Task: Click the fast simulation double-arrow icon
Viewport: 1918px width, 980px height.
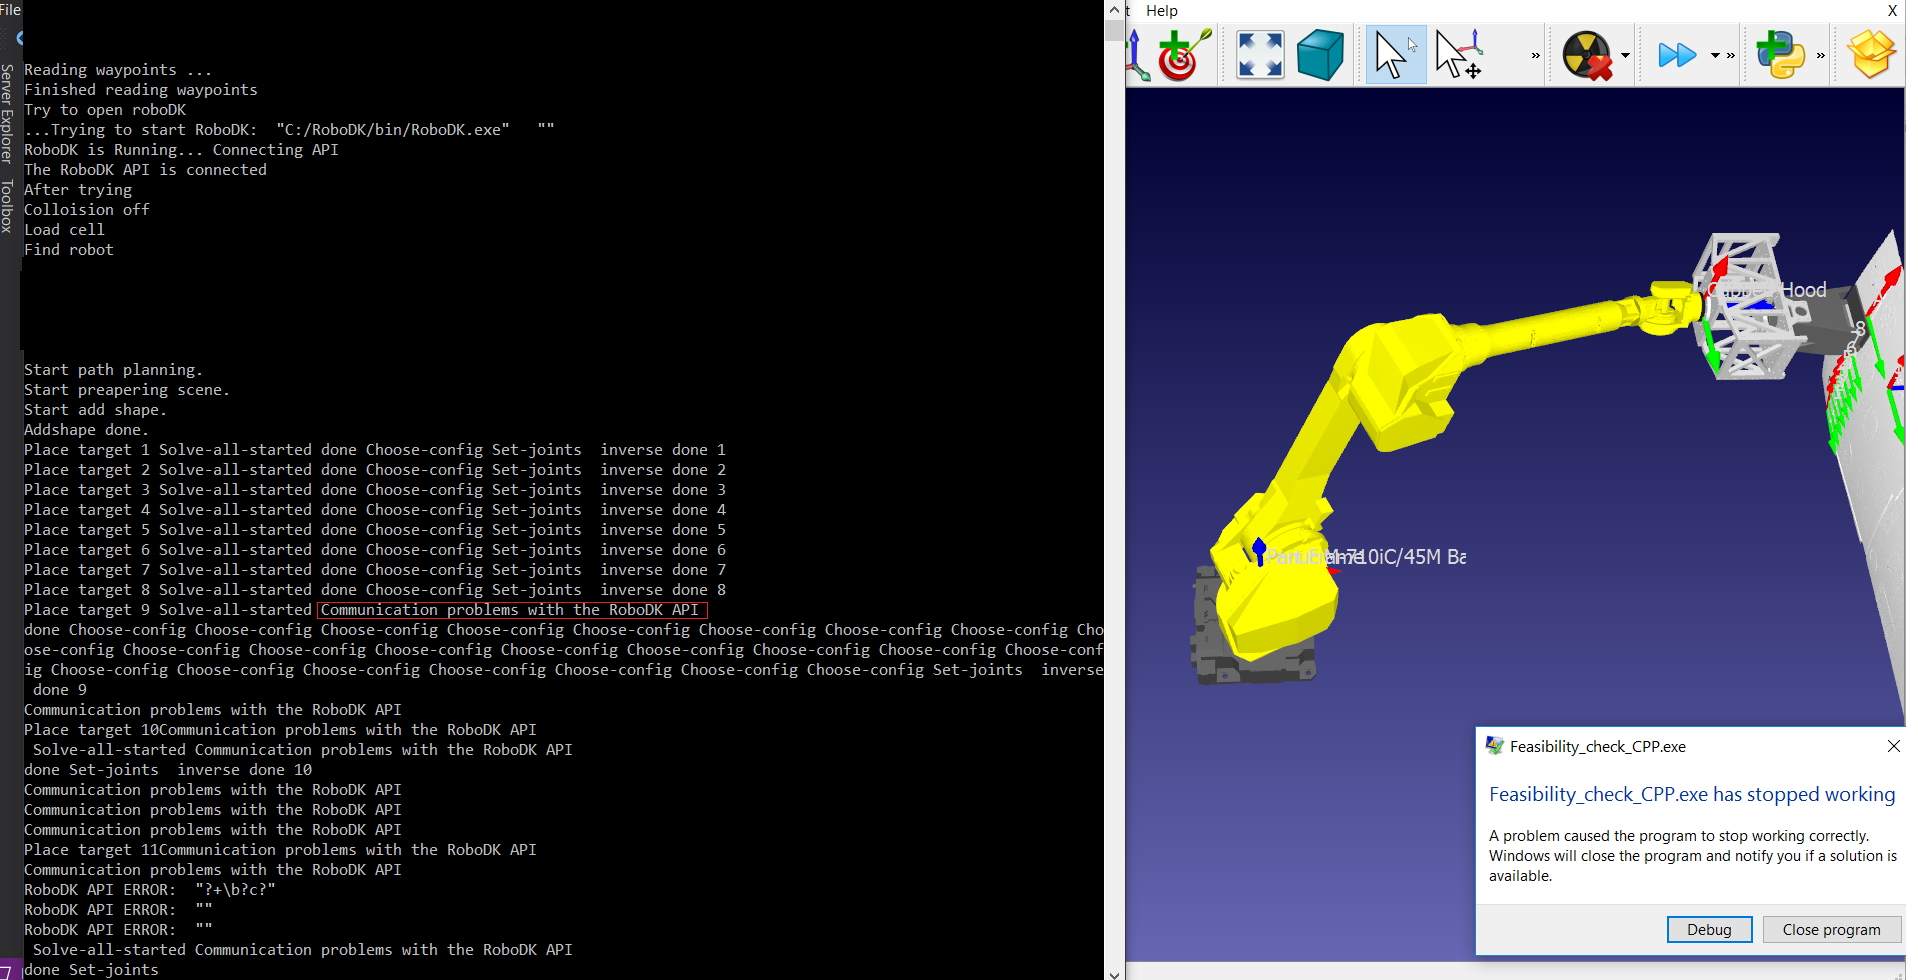Action: click(1677, 55)
